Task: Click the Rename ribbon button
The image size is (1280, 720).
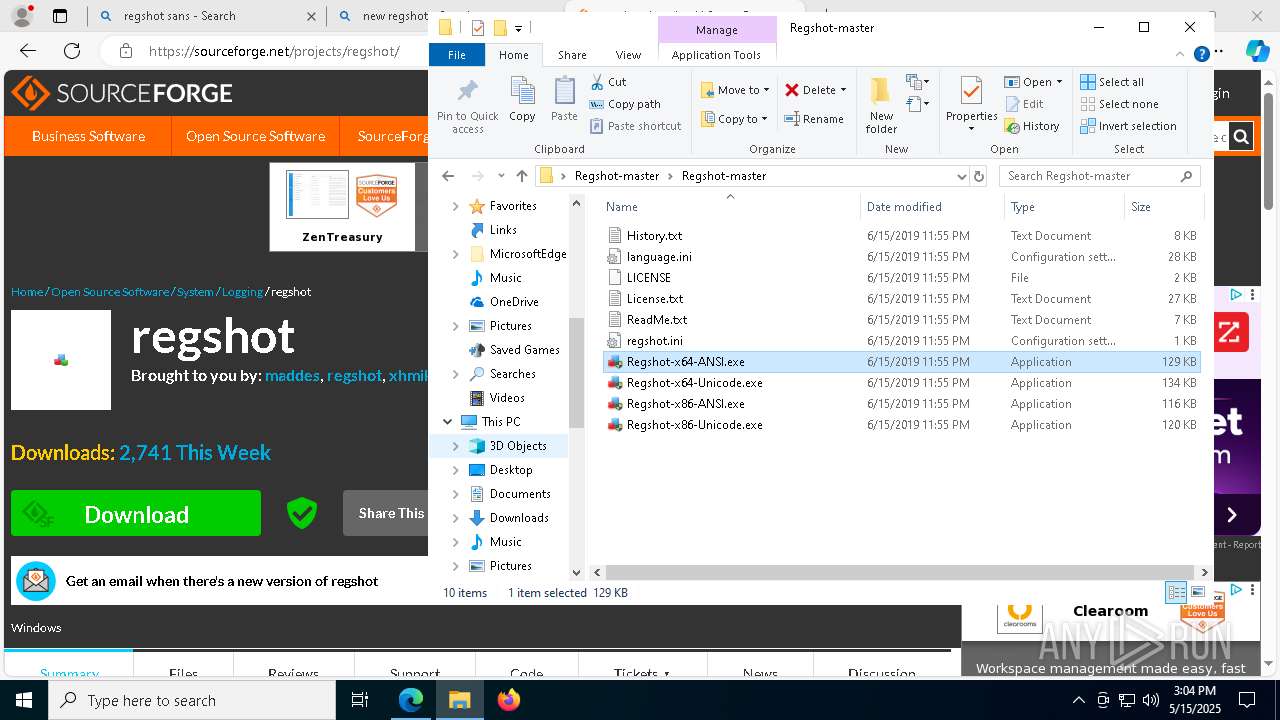Action: point(814,119)
